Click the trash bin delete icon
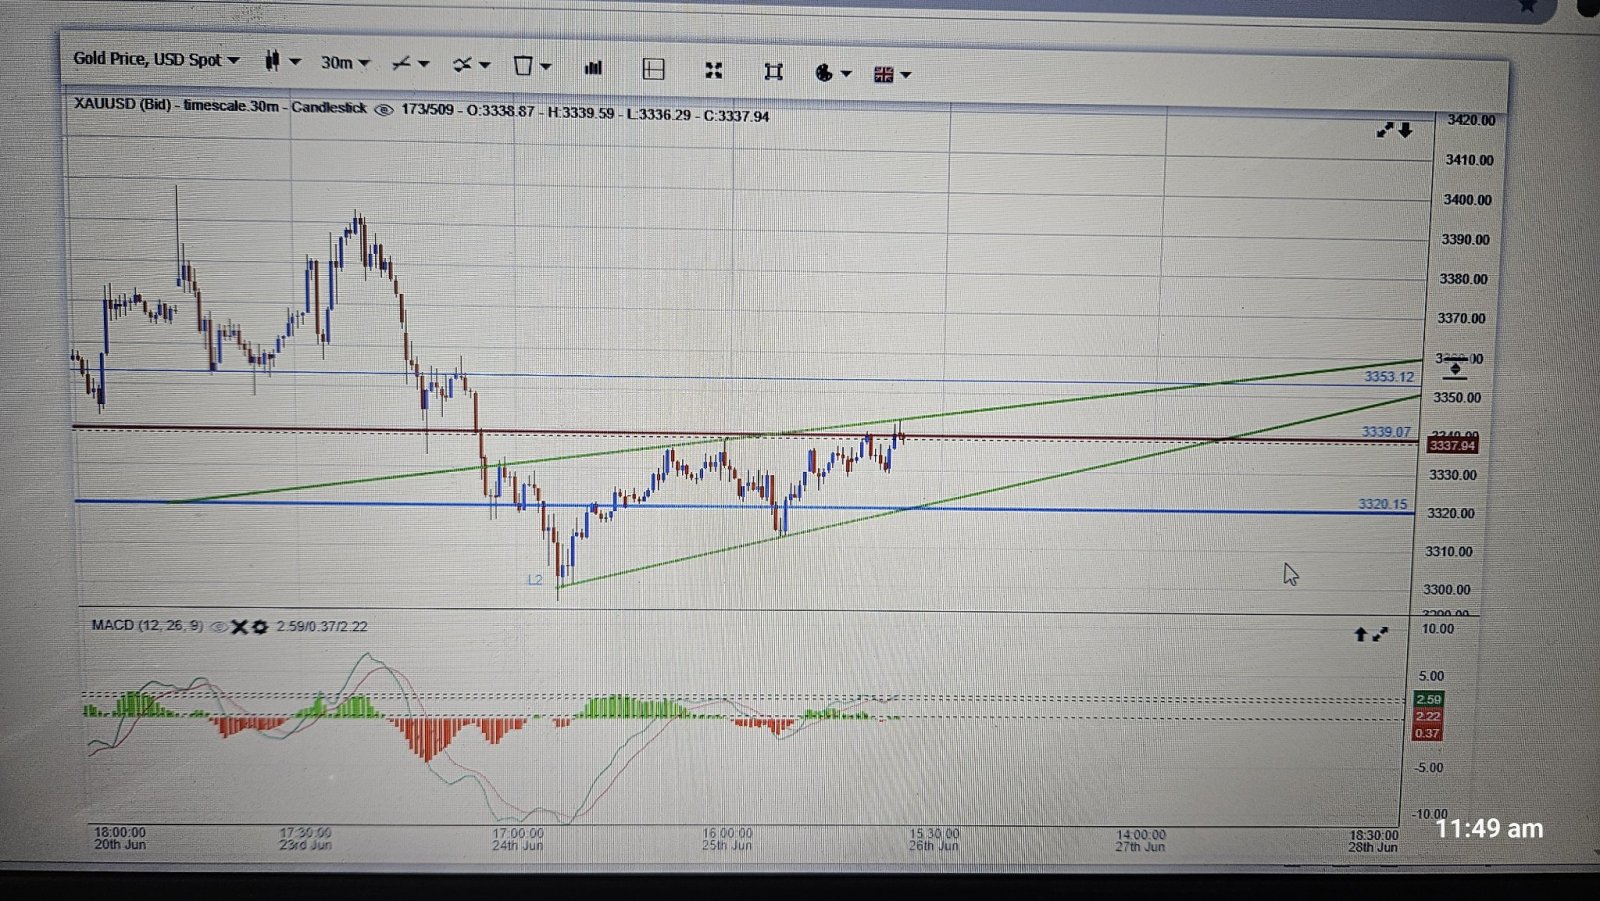1600x901 pixels. pos(522,66)
